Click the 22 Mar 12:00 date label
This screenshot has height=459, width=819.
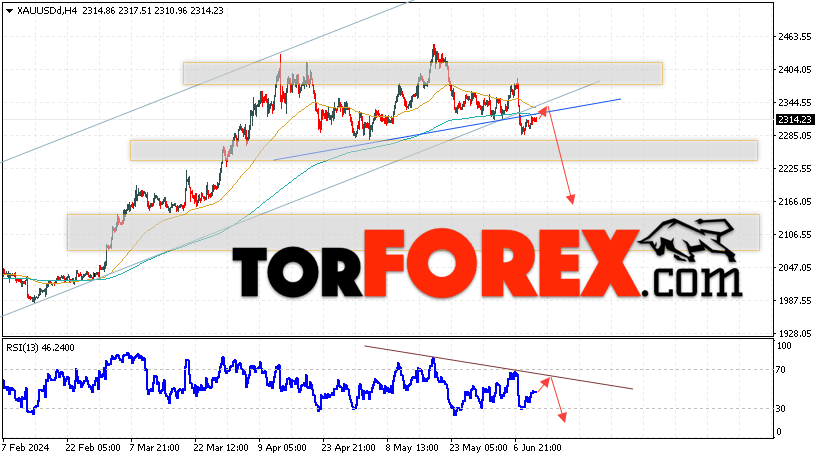221,448
